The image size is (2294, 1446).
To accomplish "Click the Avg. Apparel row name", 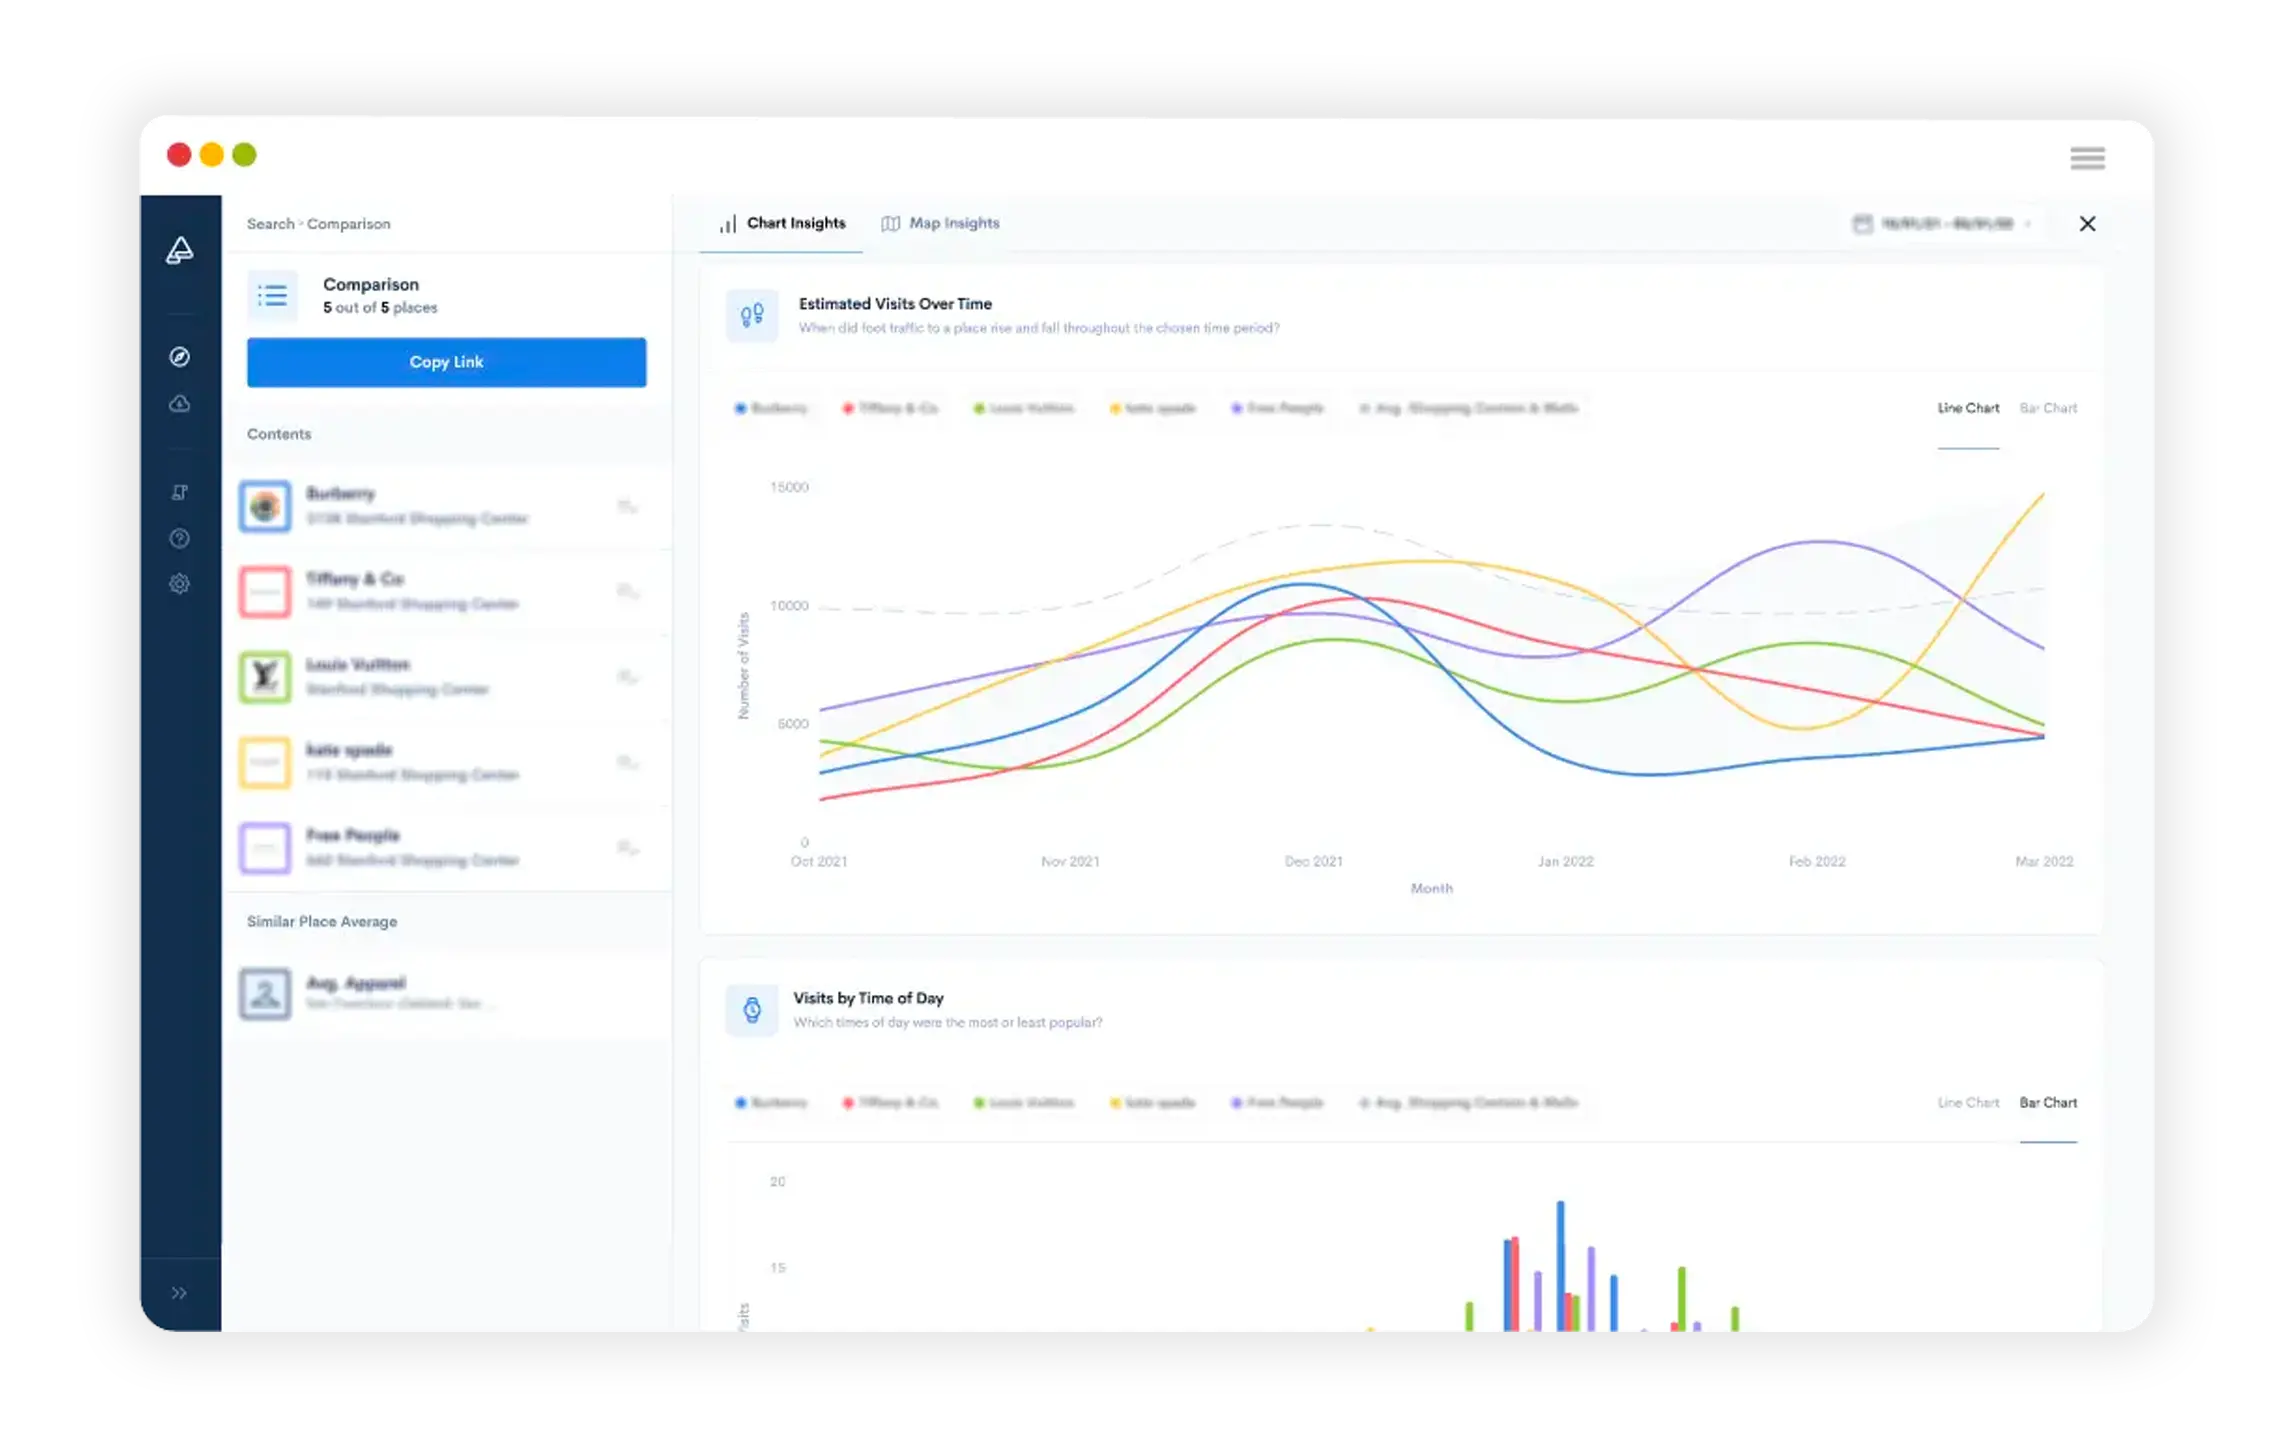I will pos(356,983).
